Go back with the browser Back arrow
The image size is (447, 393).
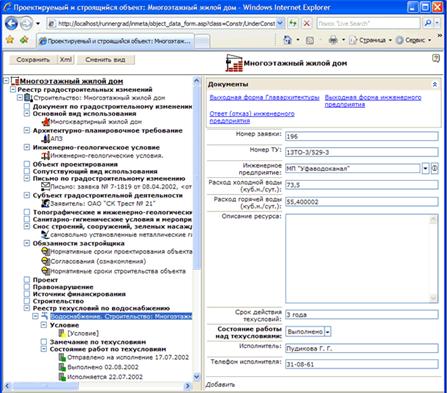[x=11, y=23]
